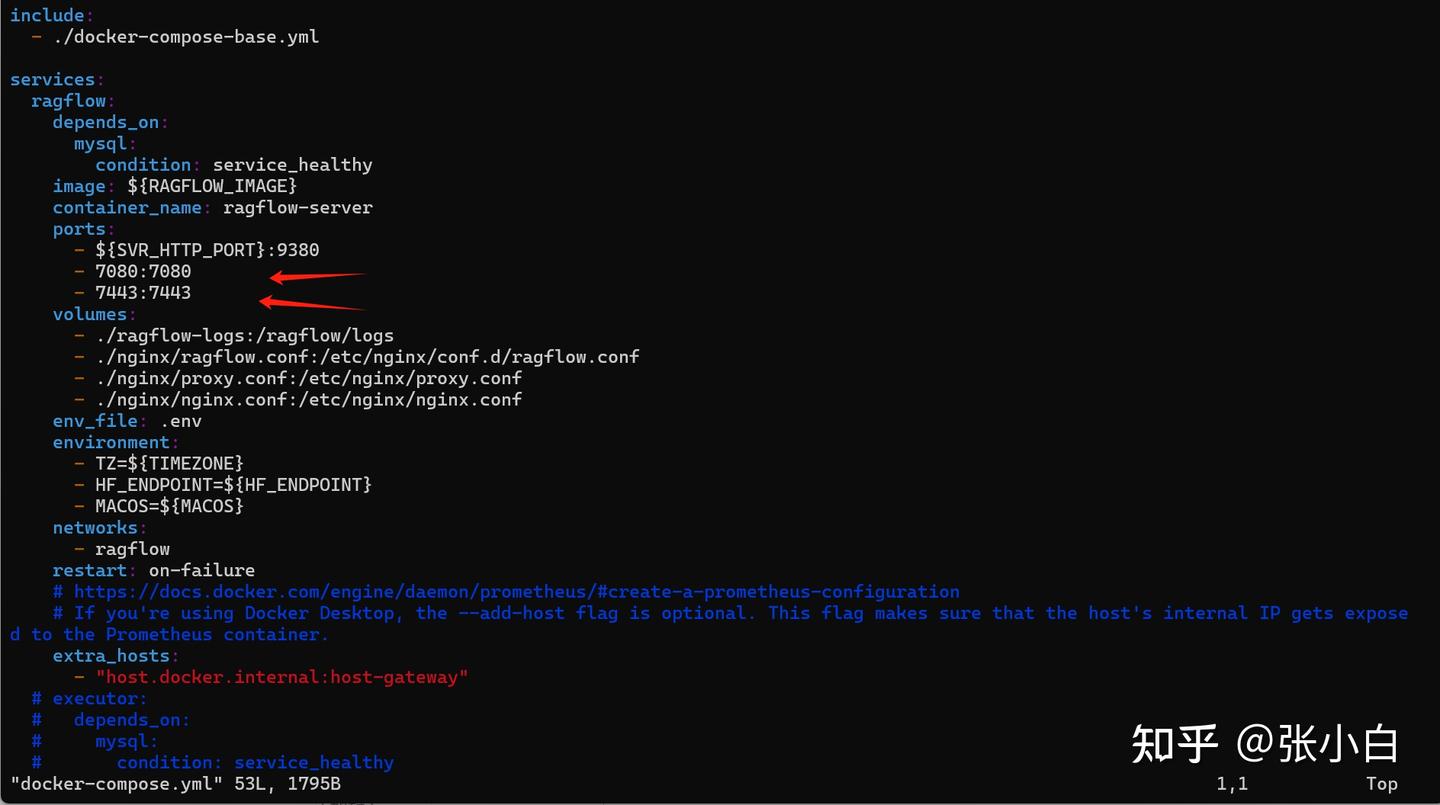This screenshot has height=805, width=1440.
Task: Click the ./ragflow-logs:/ragflow/logs volume line
Action: [245, 336]
